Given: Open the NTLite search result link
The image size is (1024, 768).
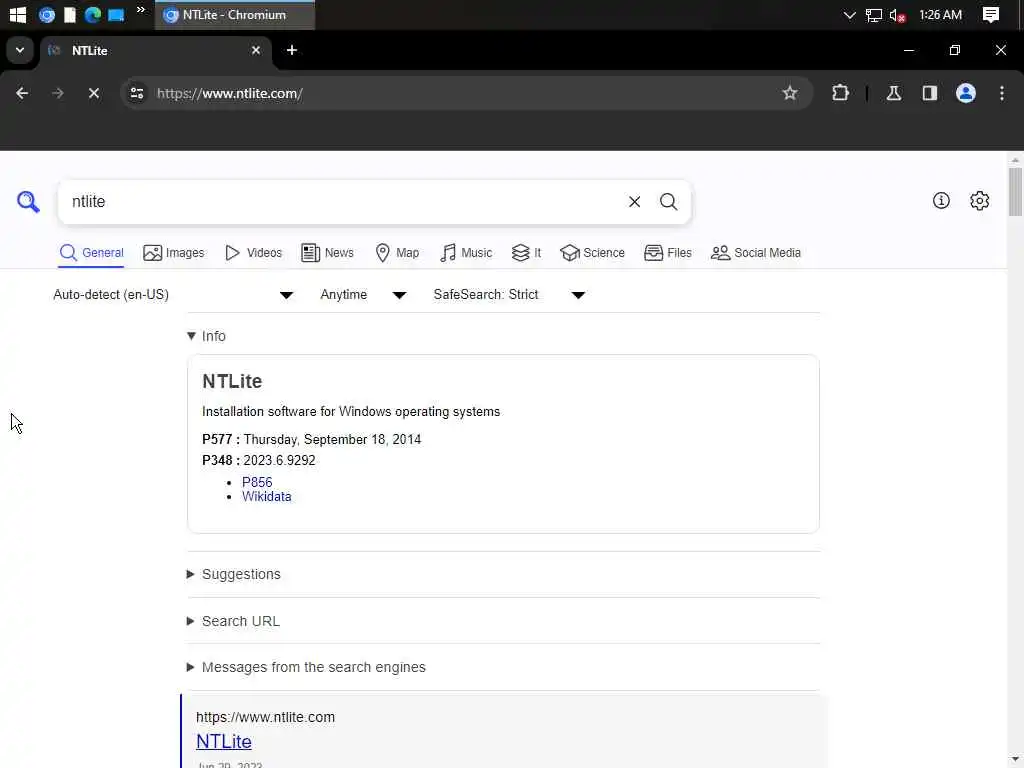Looking at the screenshot, I should click(223, 741).
